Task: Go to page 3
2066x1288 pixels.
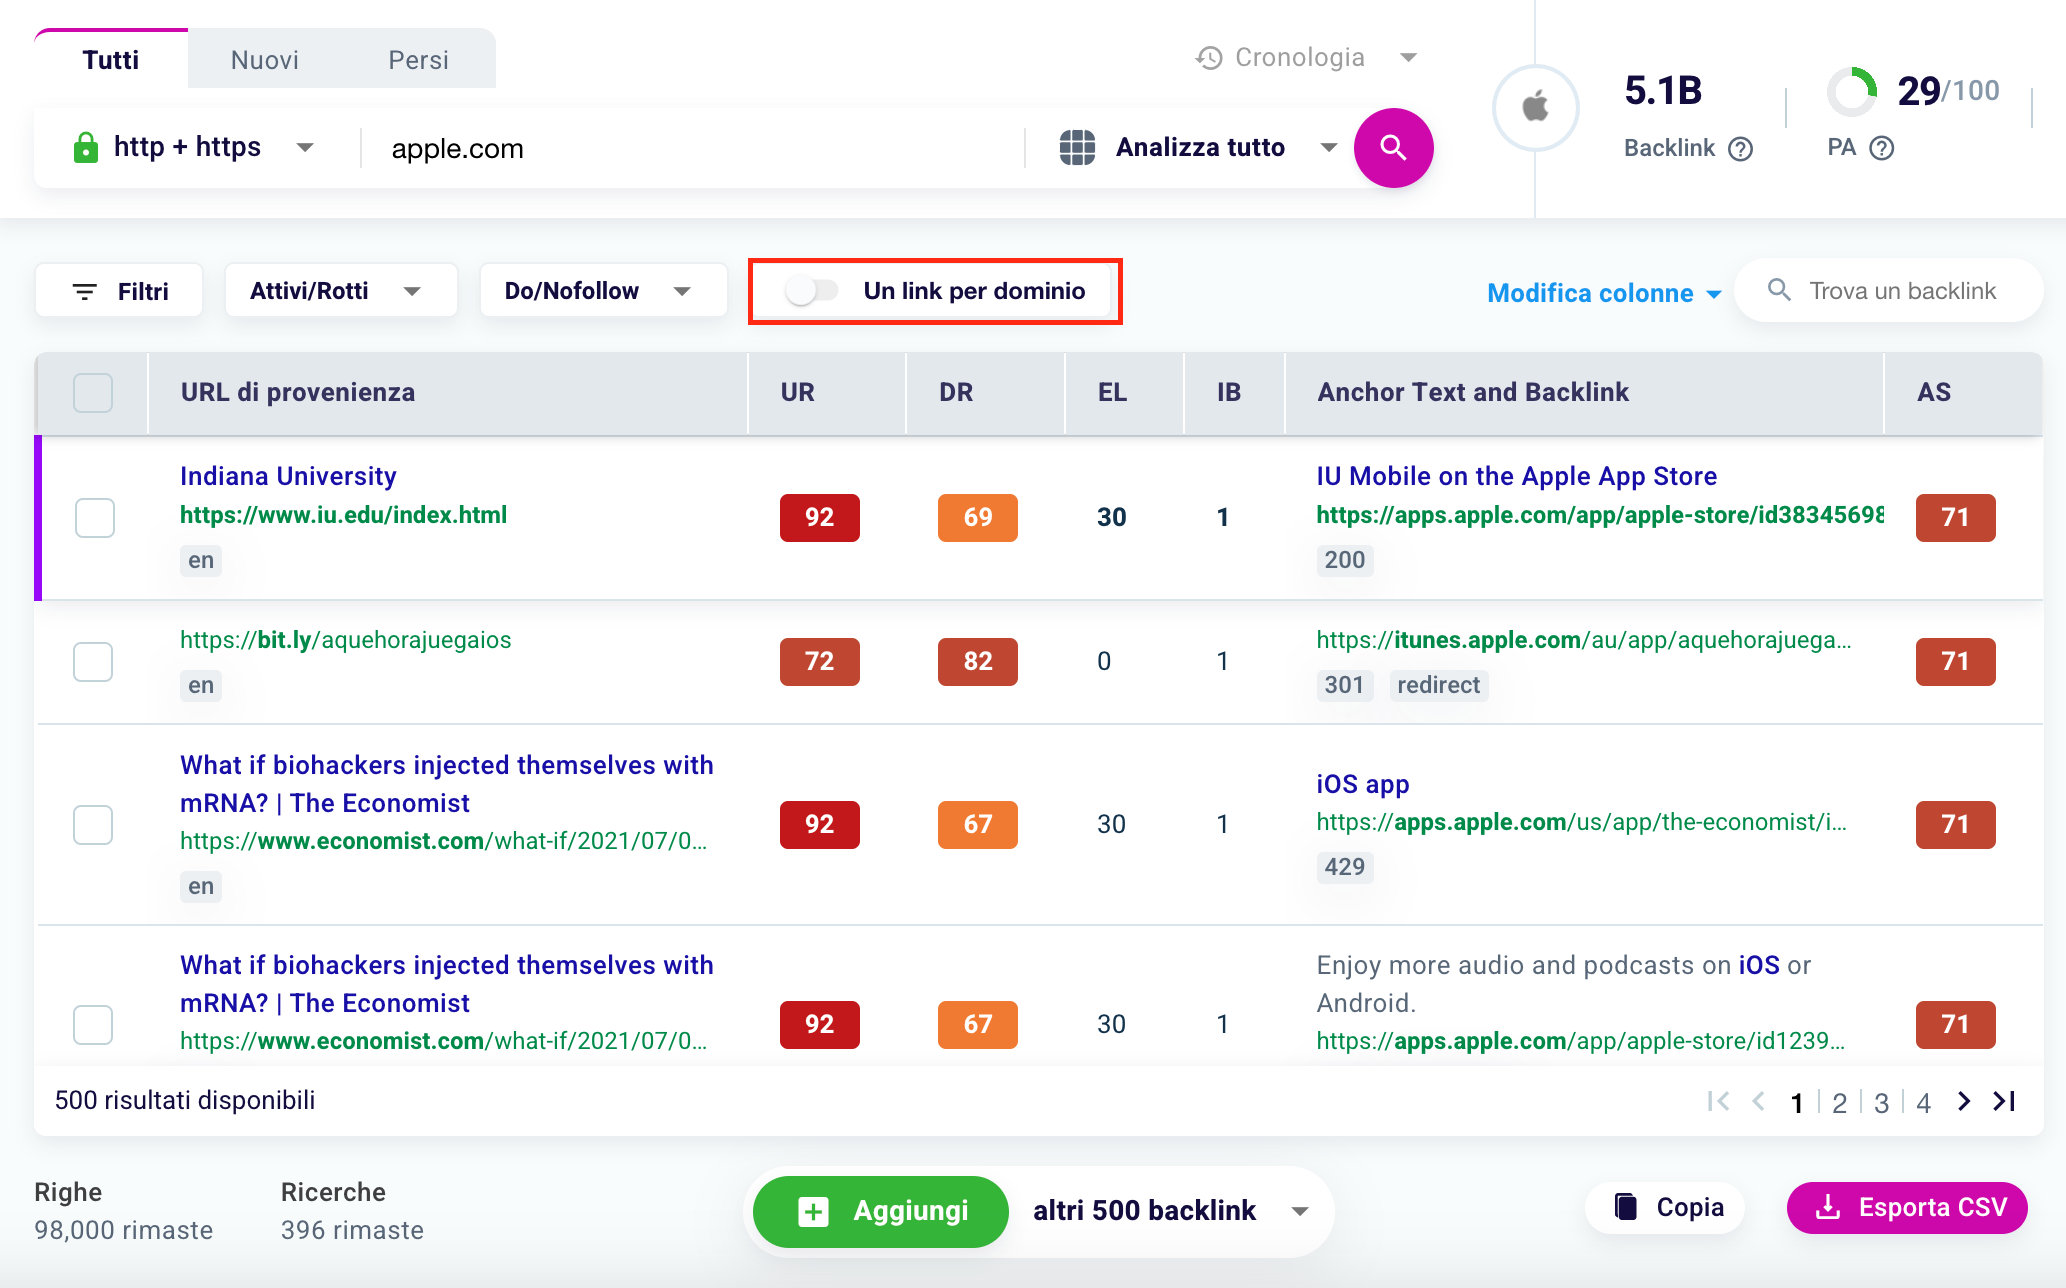Action: pos(1881,1103)
